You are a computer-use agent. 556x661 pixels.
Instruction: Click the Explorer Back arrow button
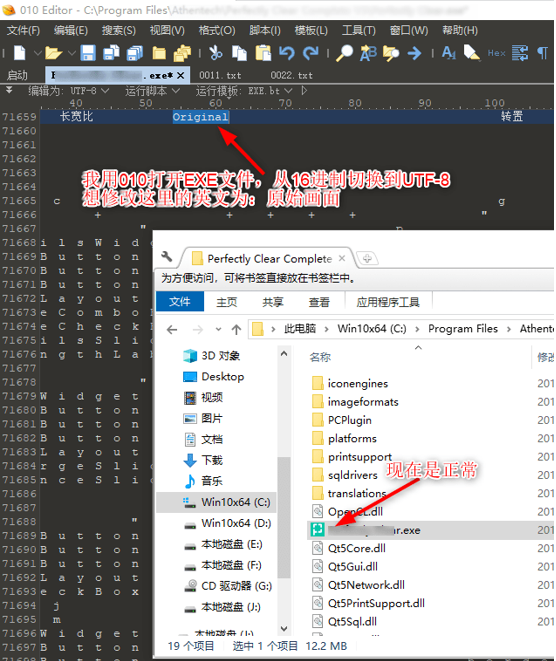tap(172, 329)
